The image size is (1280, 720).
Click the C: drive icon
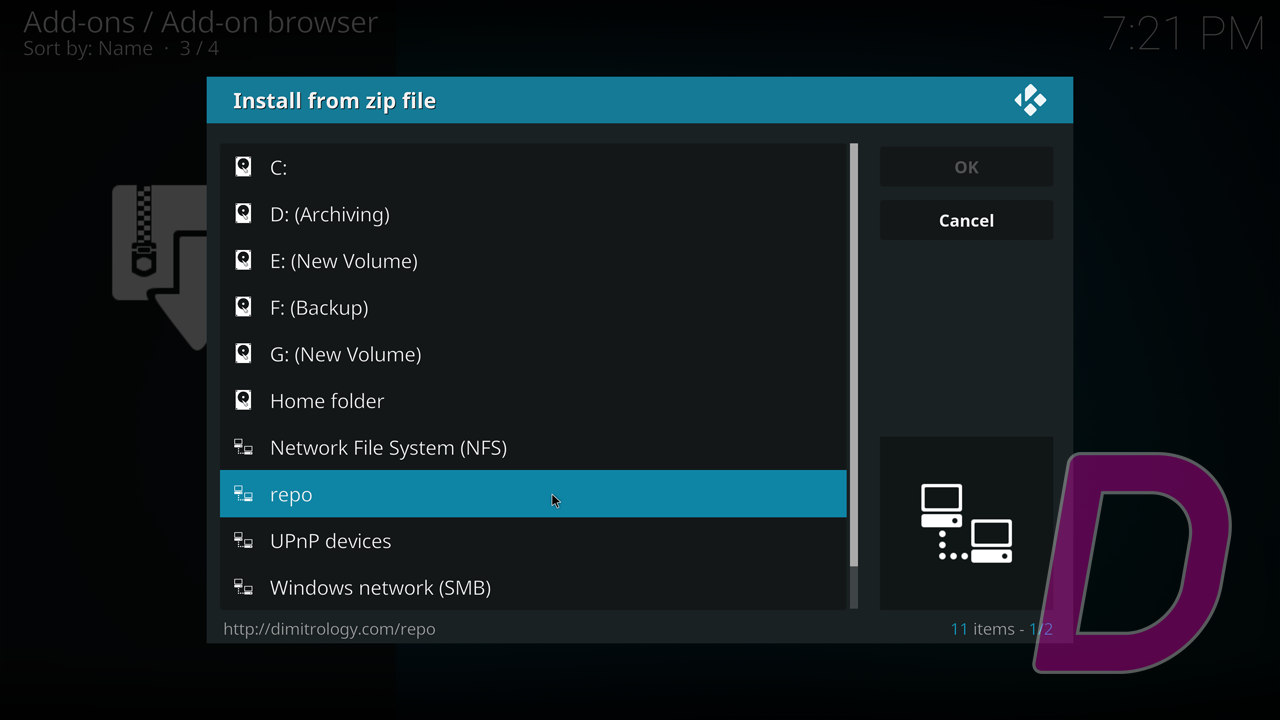click(x=243, y=167)
